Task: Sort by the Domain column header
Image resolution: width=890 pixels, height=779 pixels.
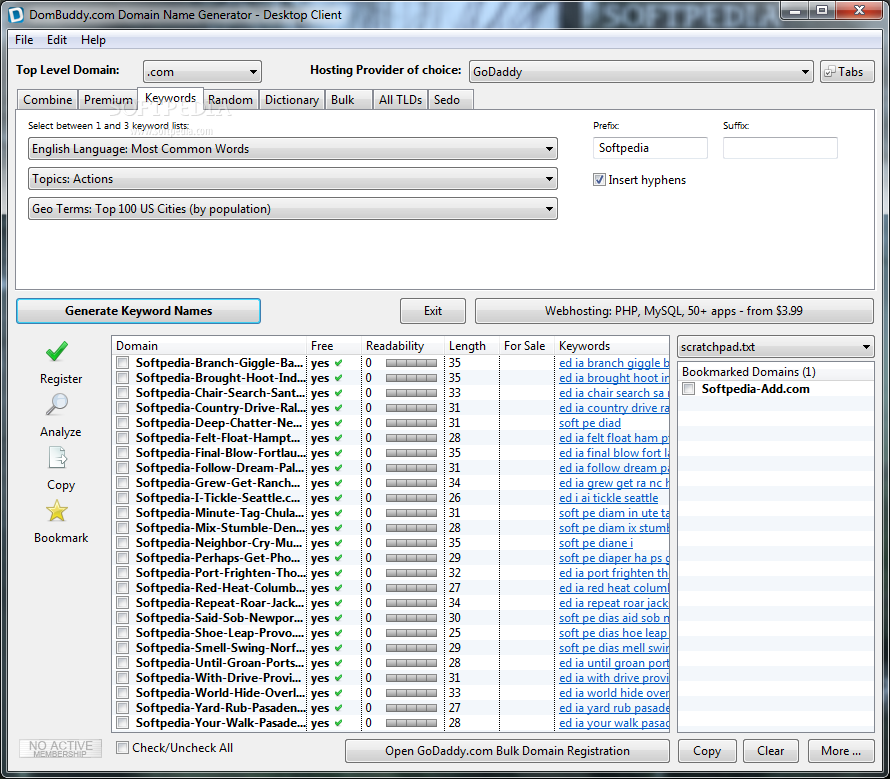Action: (209, 346)
